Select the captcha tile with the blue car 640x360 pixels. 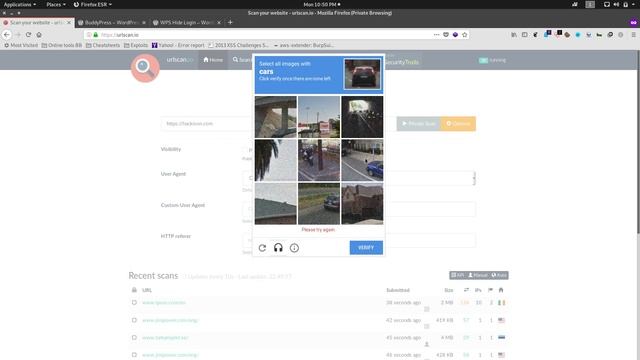click(362, 160)
